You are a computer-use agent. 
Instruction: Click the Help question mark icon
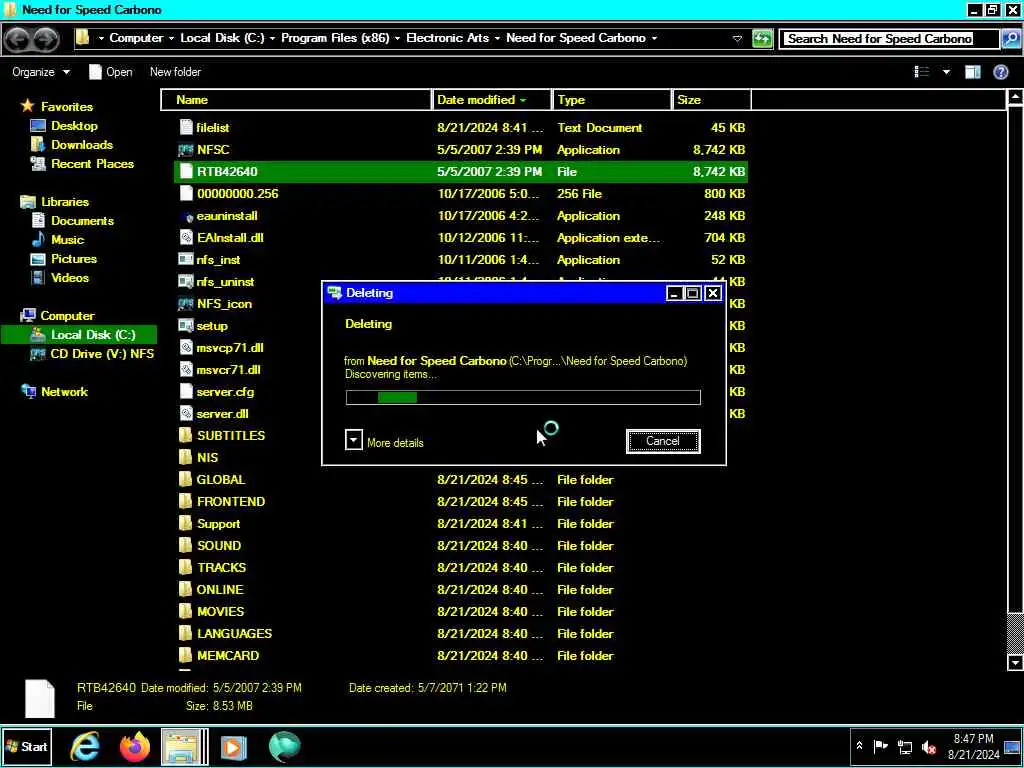point(1000,72)
